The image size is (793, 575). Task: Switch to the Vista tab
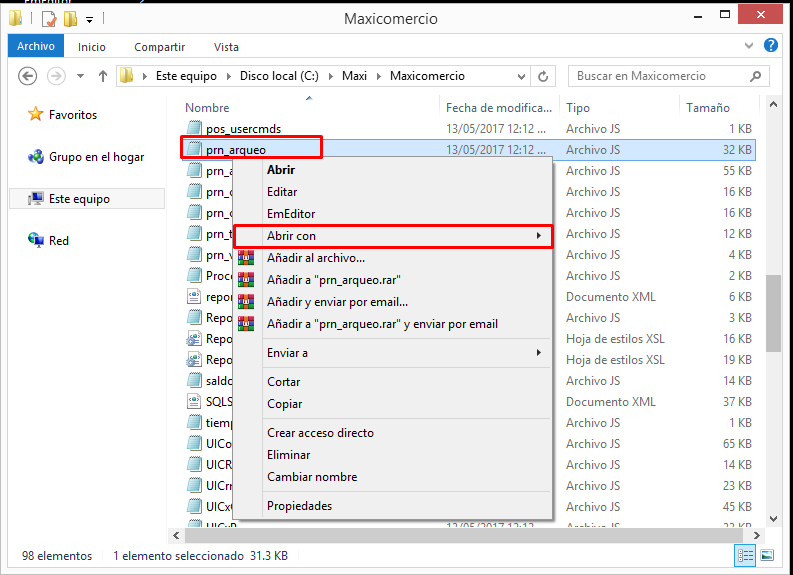pyautogui.click(x=226, y=47)
